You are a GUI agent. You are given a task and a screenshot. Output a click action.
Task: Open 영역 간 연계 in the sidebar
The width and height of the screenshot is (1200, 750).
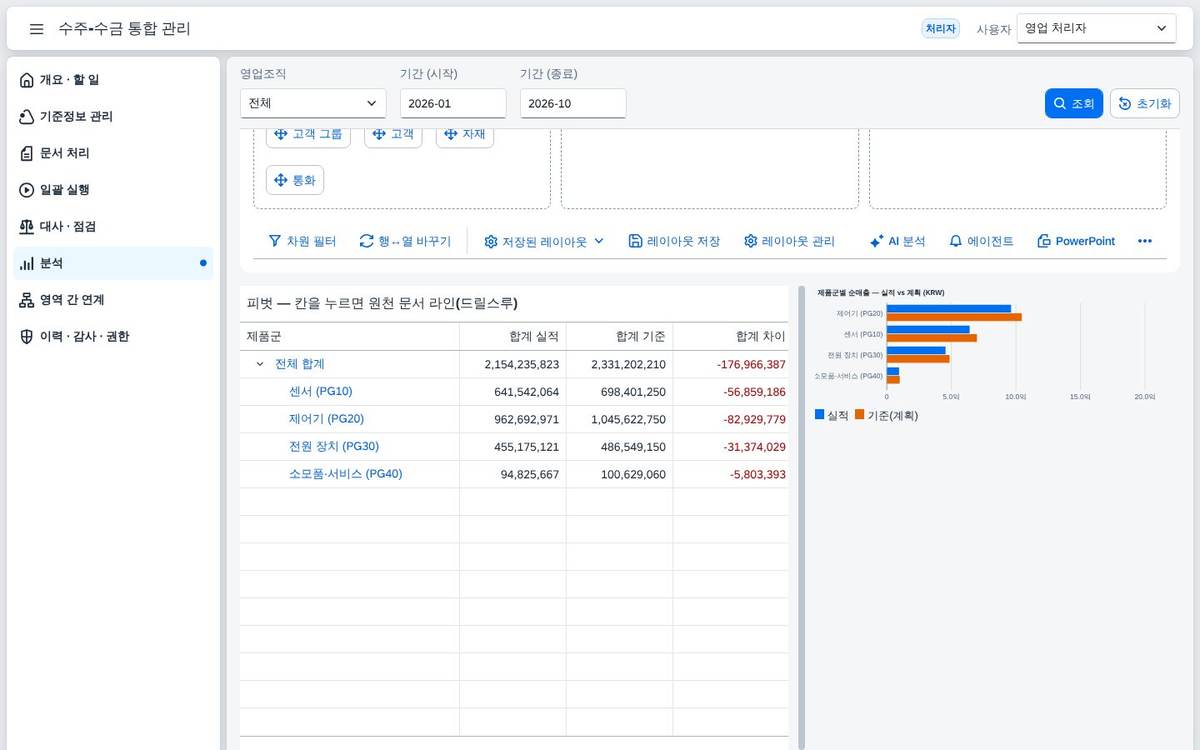(115, 300)
